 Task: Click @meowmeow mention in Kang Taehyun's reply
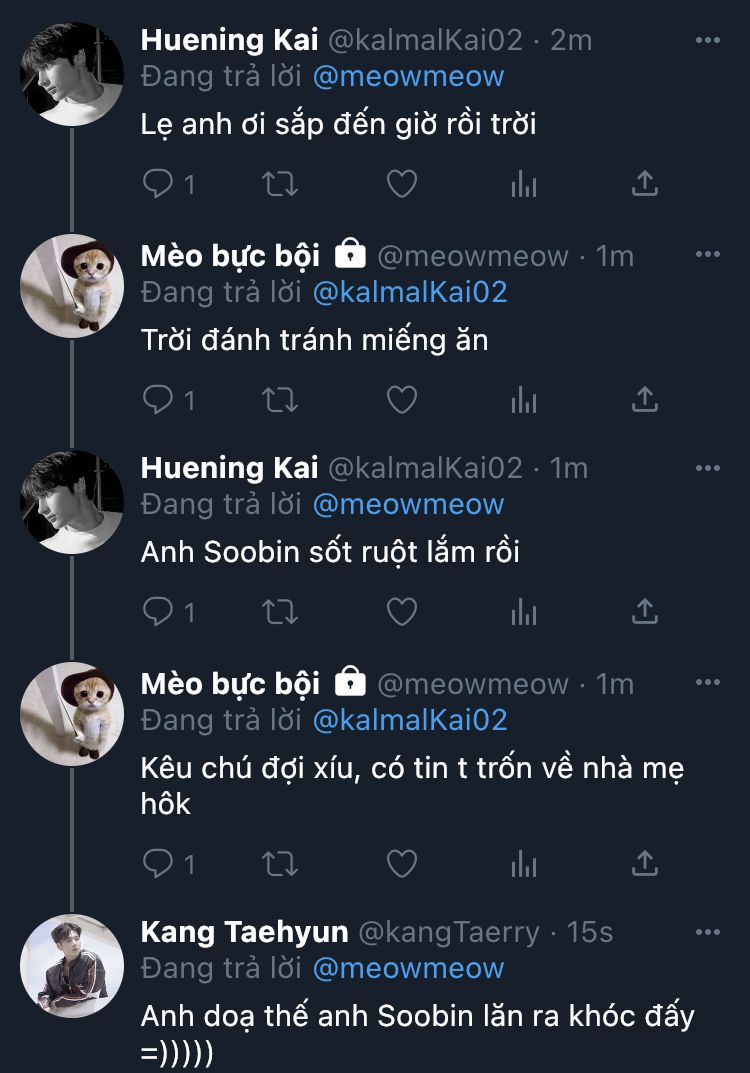coord(408,968)
